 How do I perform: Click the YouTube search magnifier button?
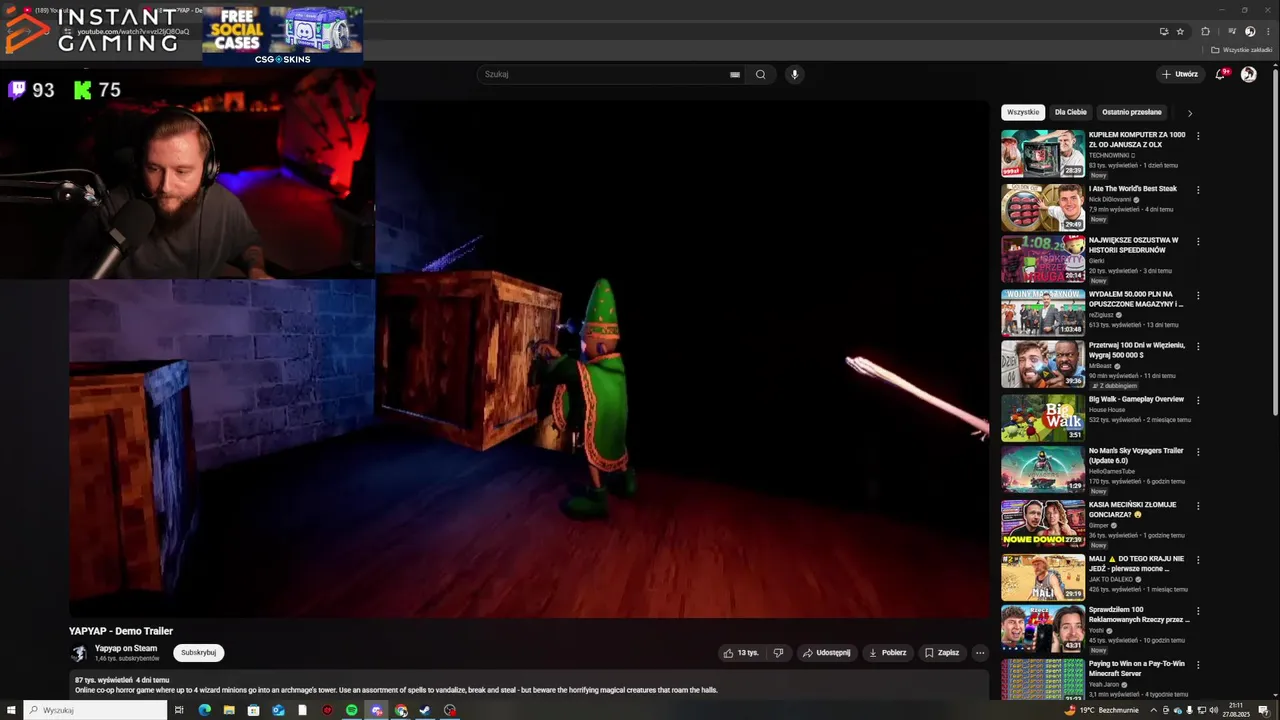pos(760,74)
